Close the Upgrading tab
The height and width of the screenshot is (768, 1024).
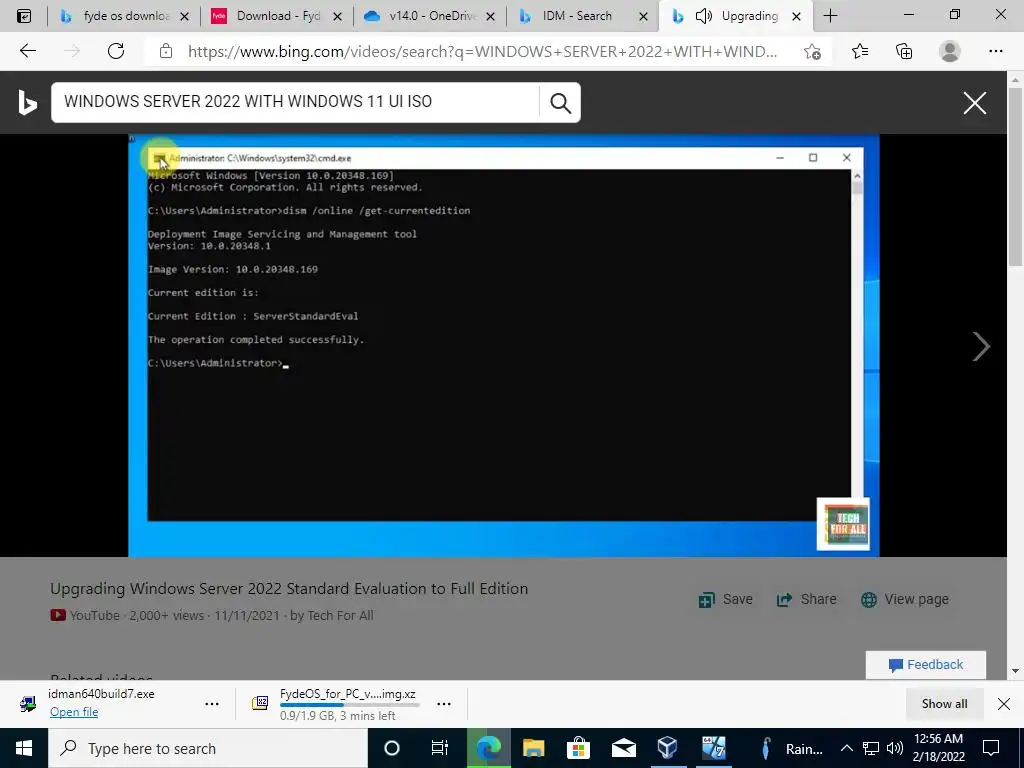coord(796,16)
